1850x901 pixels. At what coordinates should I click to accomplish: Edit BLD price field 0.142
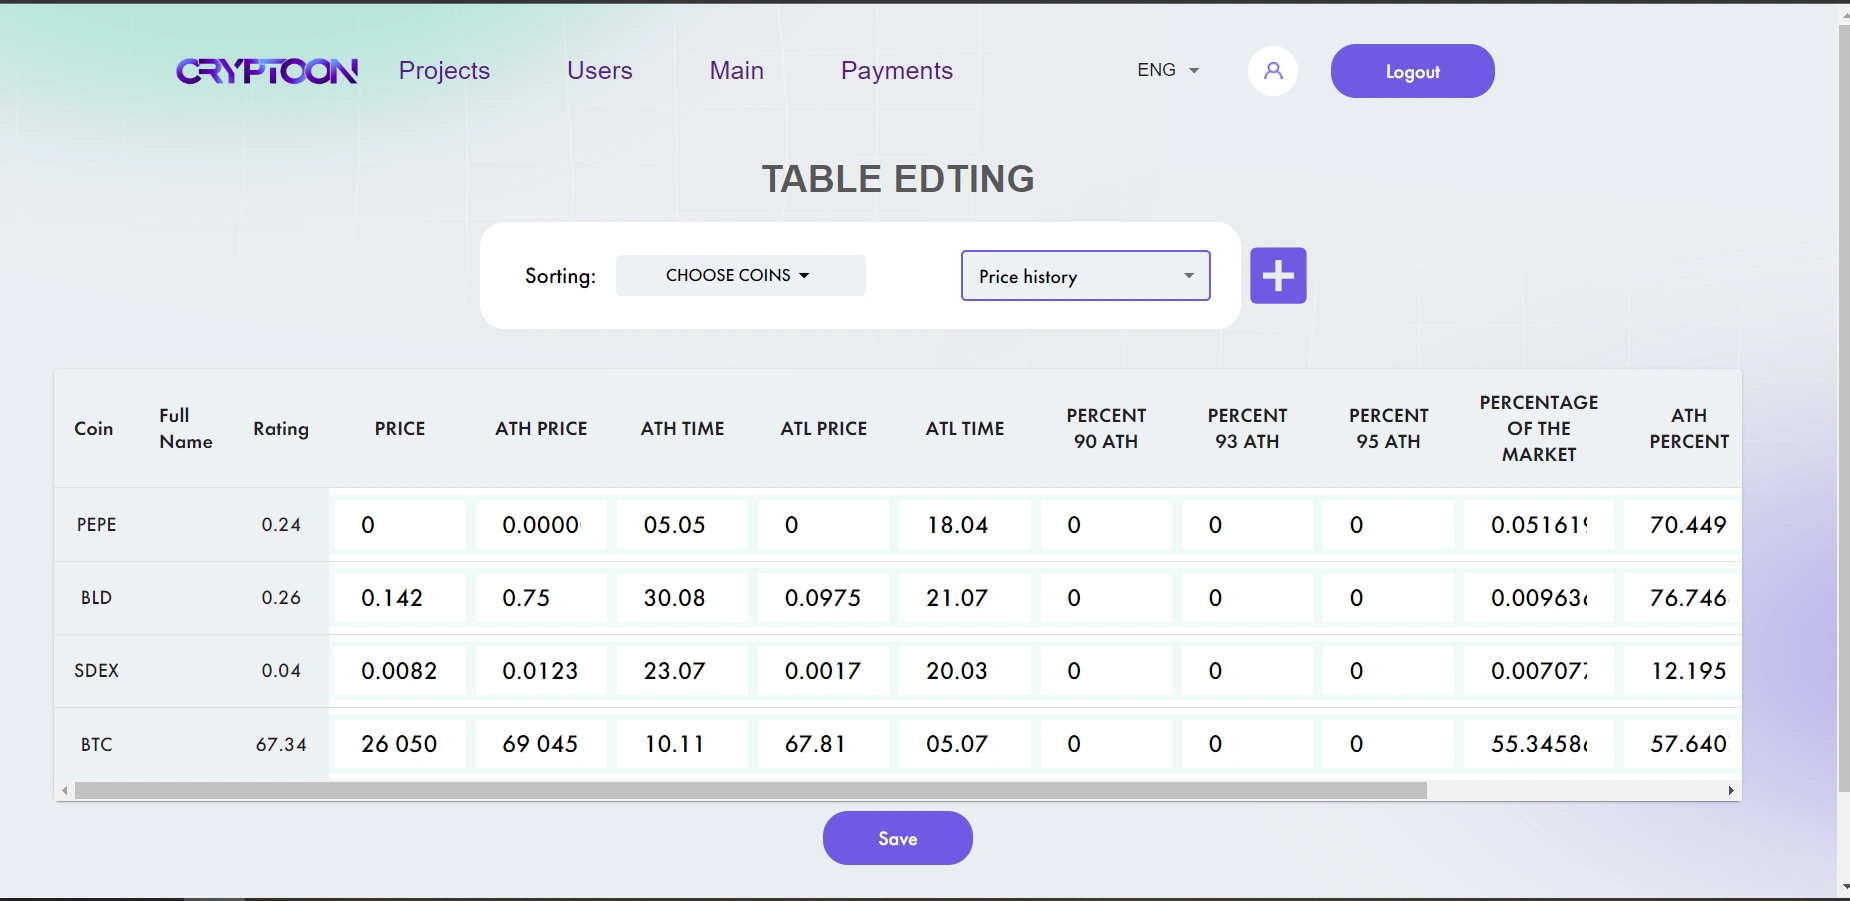[400, 598]
